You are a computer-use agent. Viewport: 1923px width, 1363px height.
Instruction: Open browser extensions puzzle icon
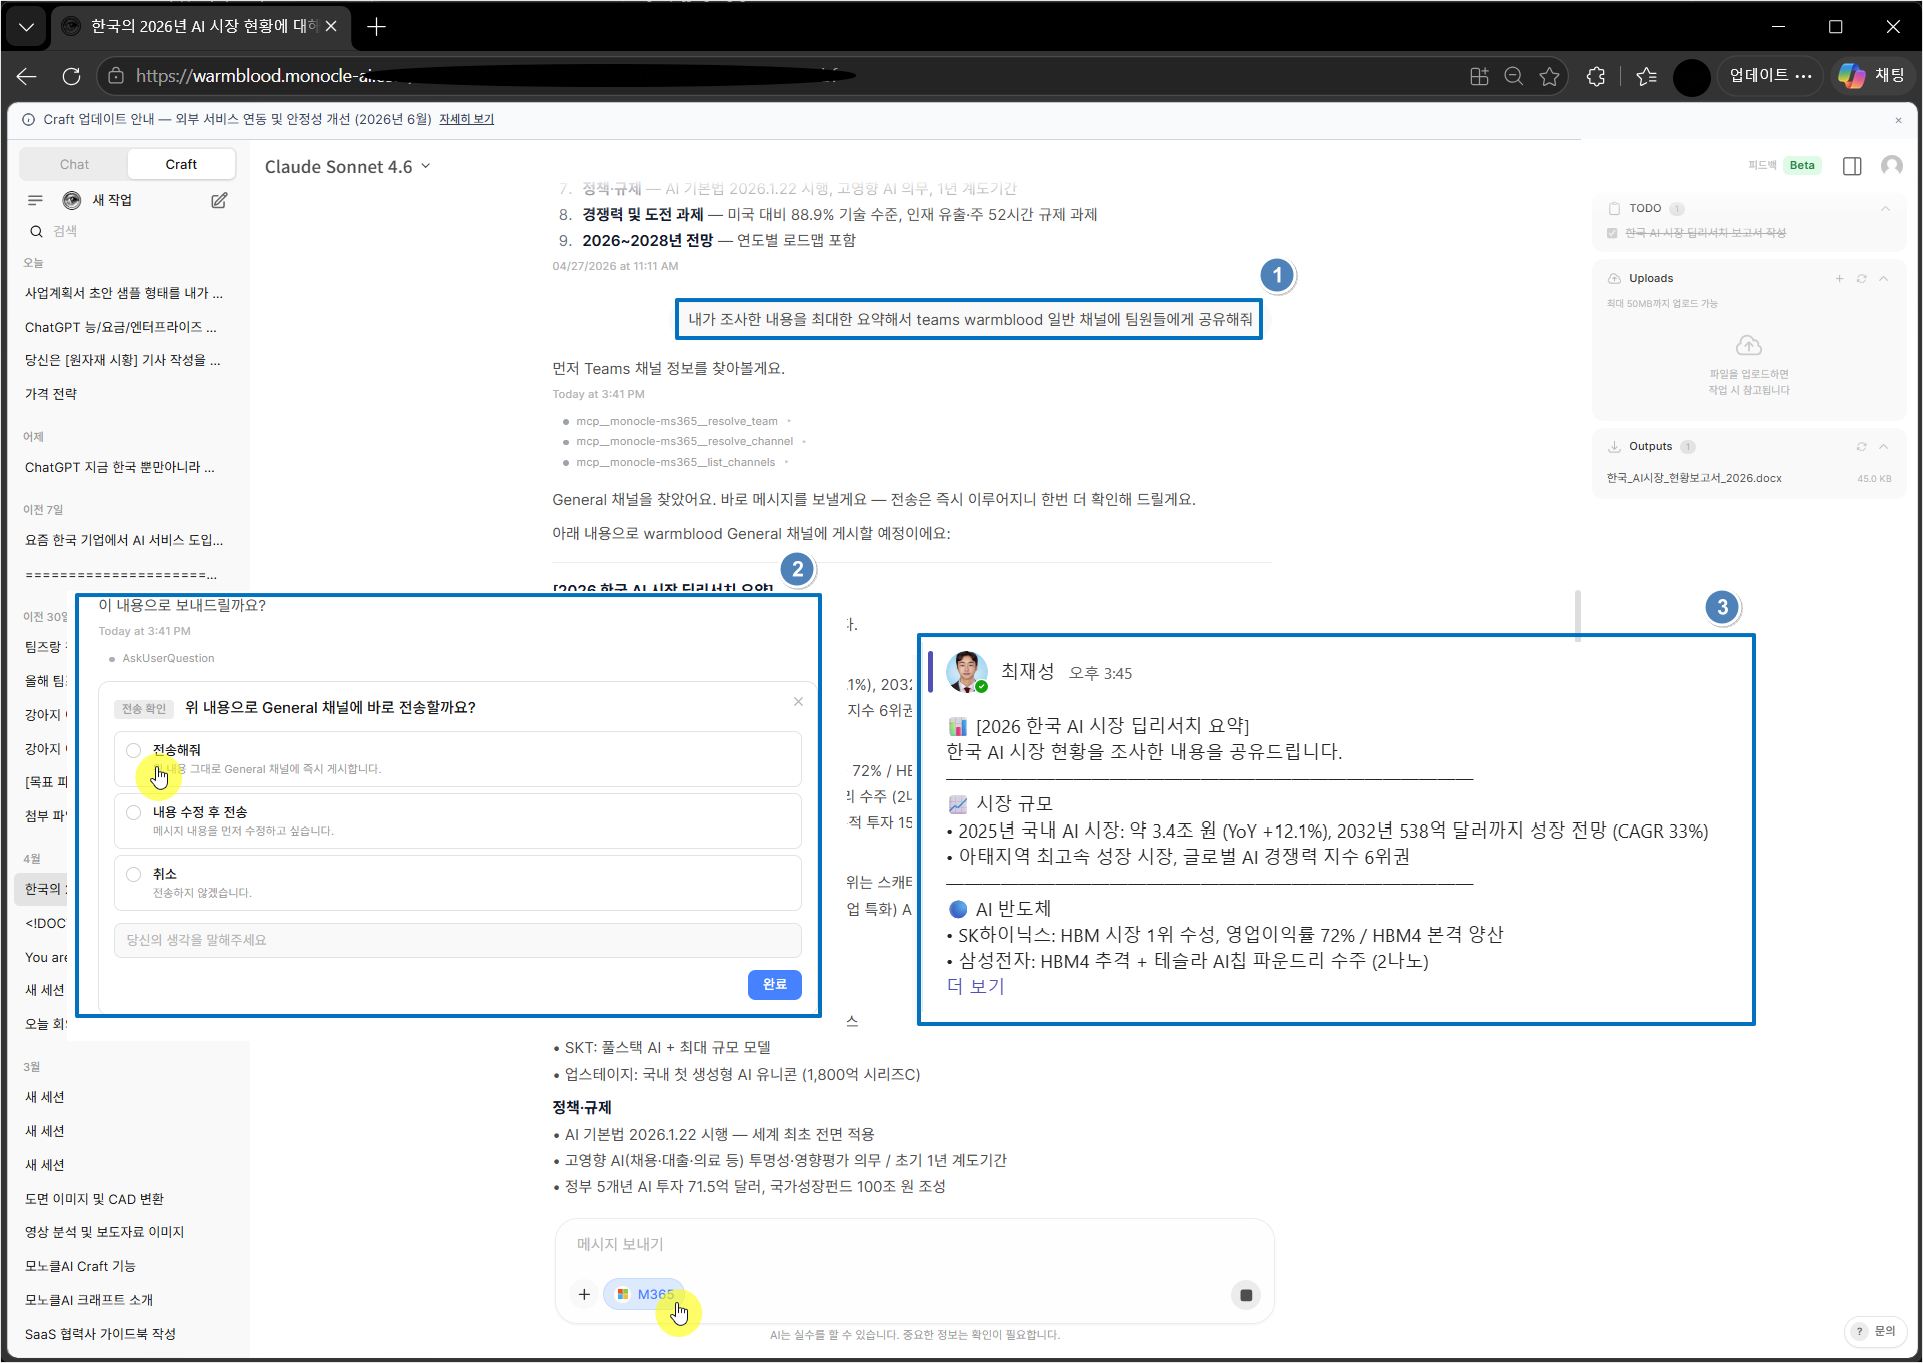pyautogui.click(x=1596, y=76)
